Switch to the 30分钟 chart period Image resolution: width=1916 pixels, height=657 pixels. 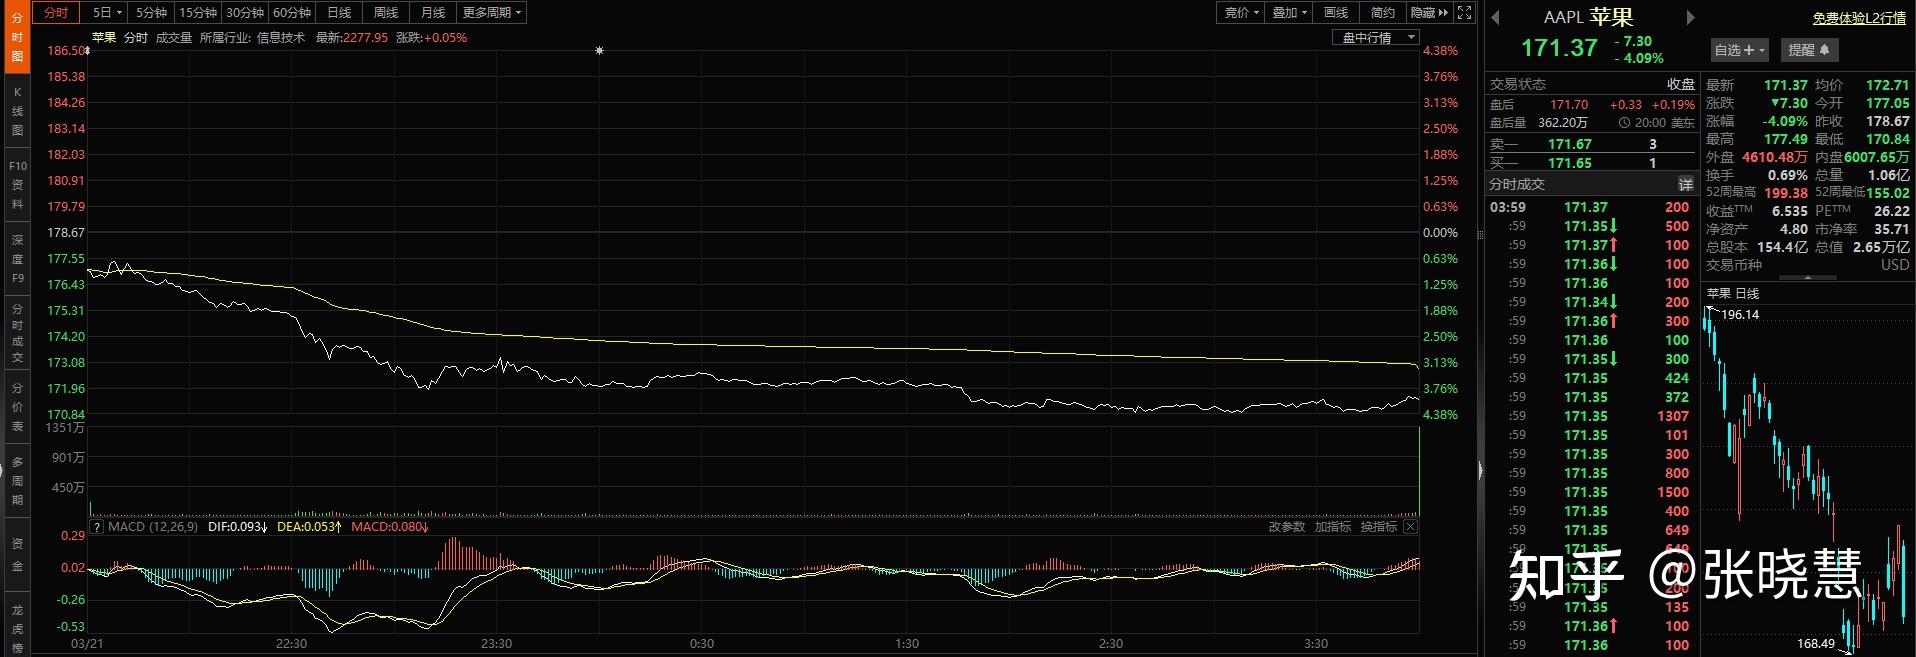tap(244, 12)
